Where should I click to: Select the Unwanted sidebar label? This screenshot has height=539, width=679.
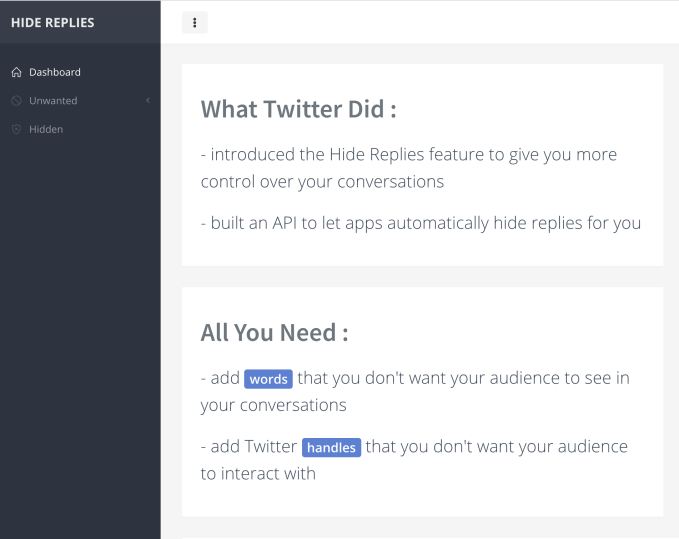(53, 101)
